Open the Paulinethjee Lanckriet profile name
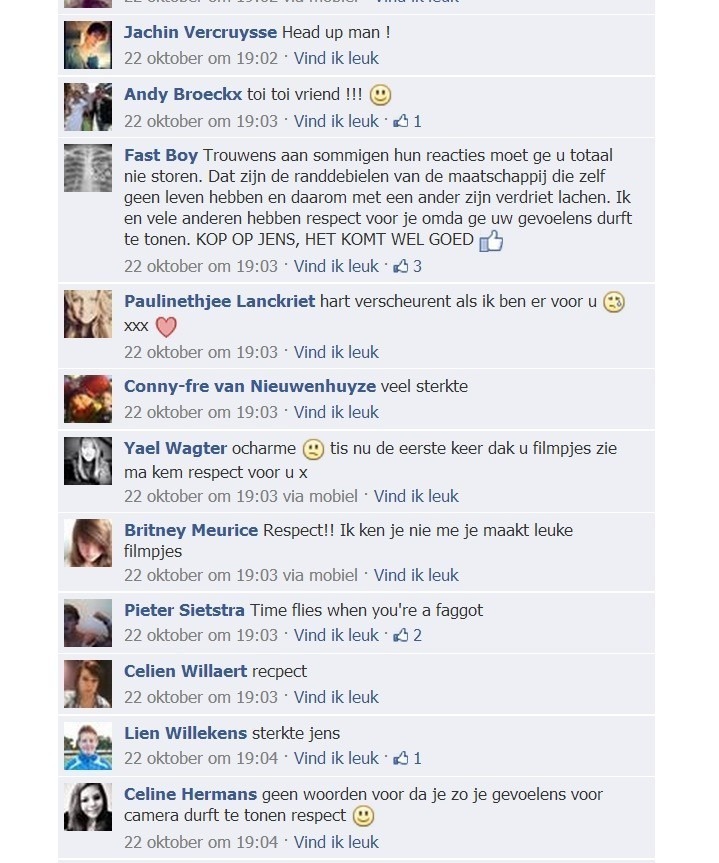This screenshot has width=719, height=863. pos(219,302)
